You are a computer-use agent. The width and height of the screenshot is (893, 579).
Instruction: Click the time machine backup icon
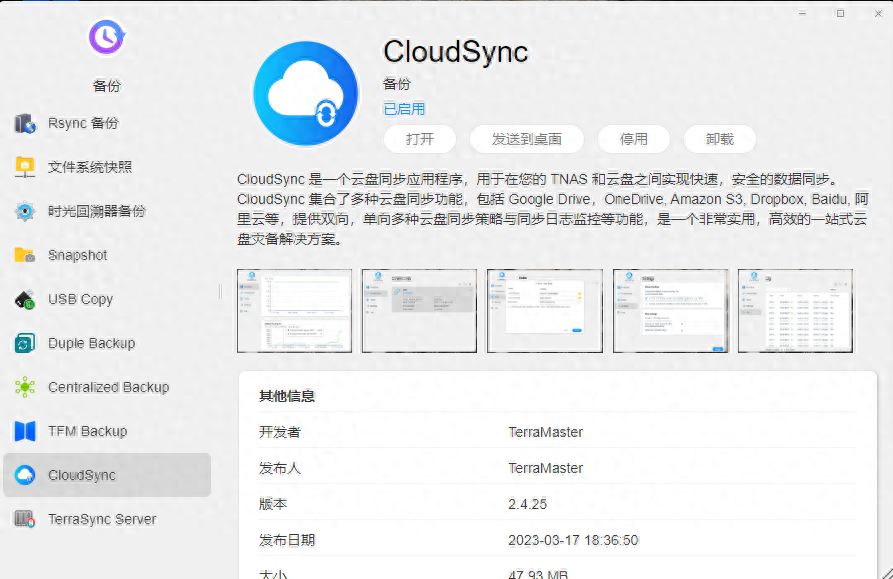(25, 211)
